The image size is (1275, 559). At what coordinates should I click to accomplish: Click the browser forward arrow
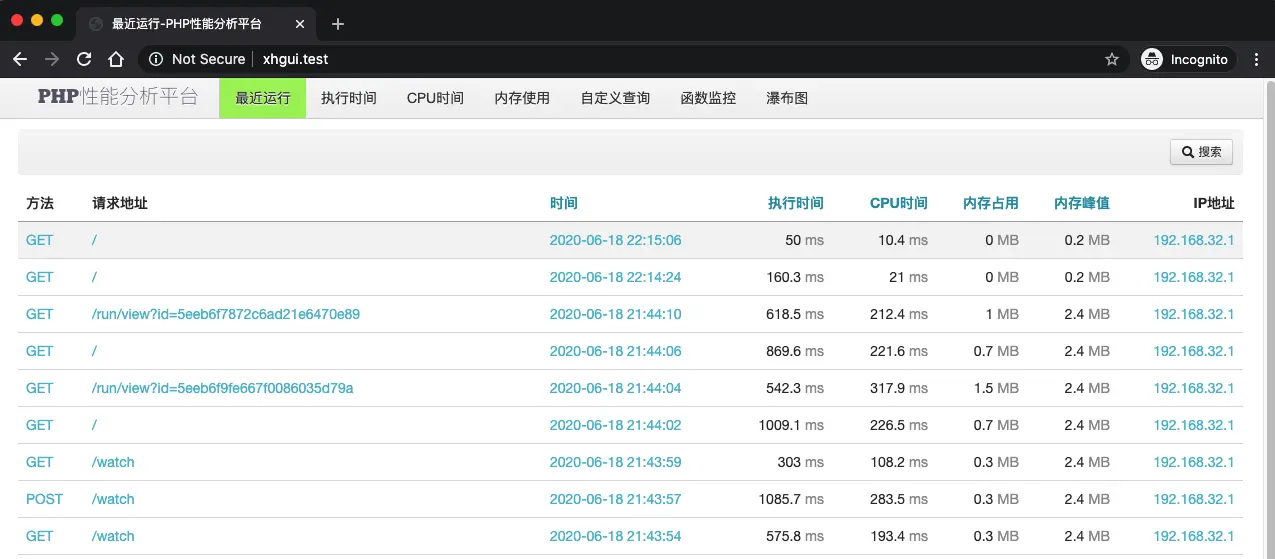click(52, 59)
